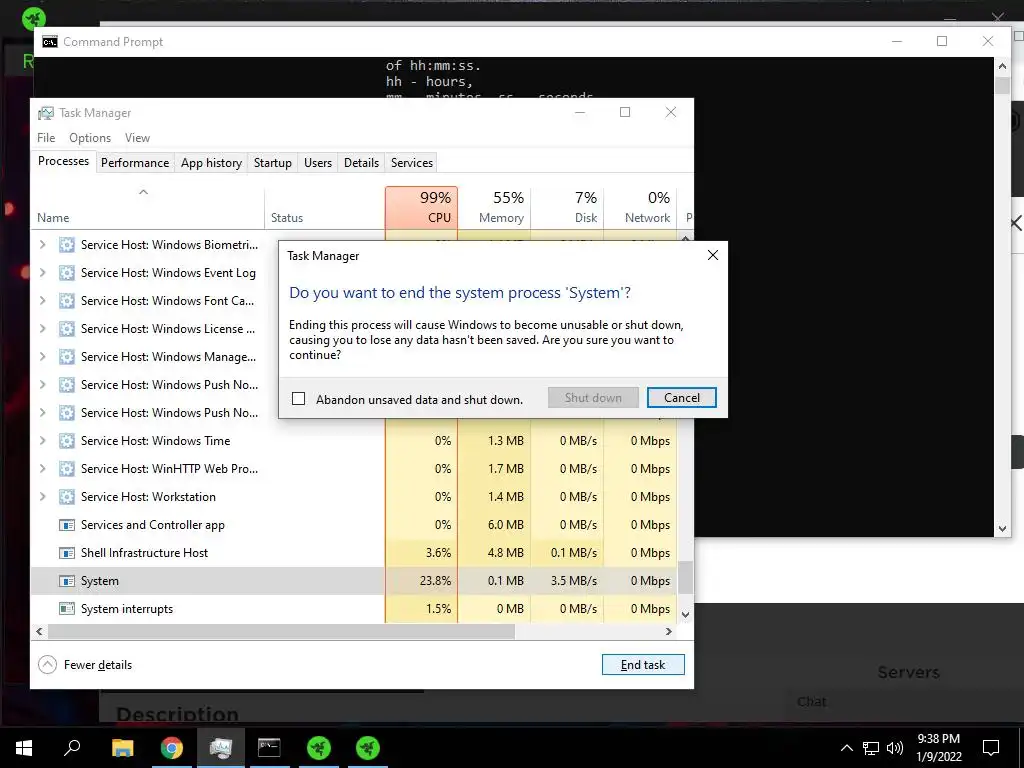
Task: Sort by the Memory column header
Action: 494,208
